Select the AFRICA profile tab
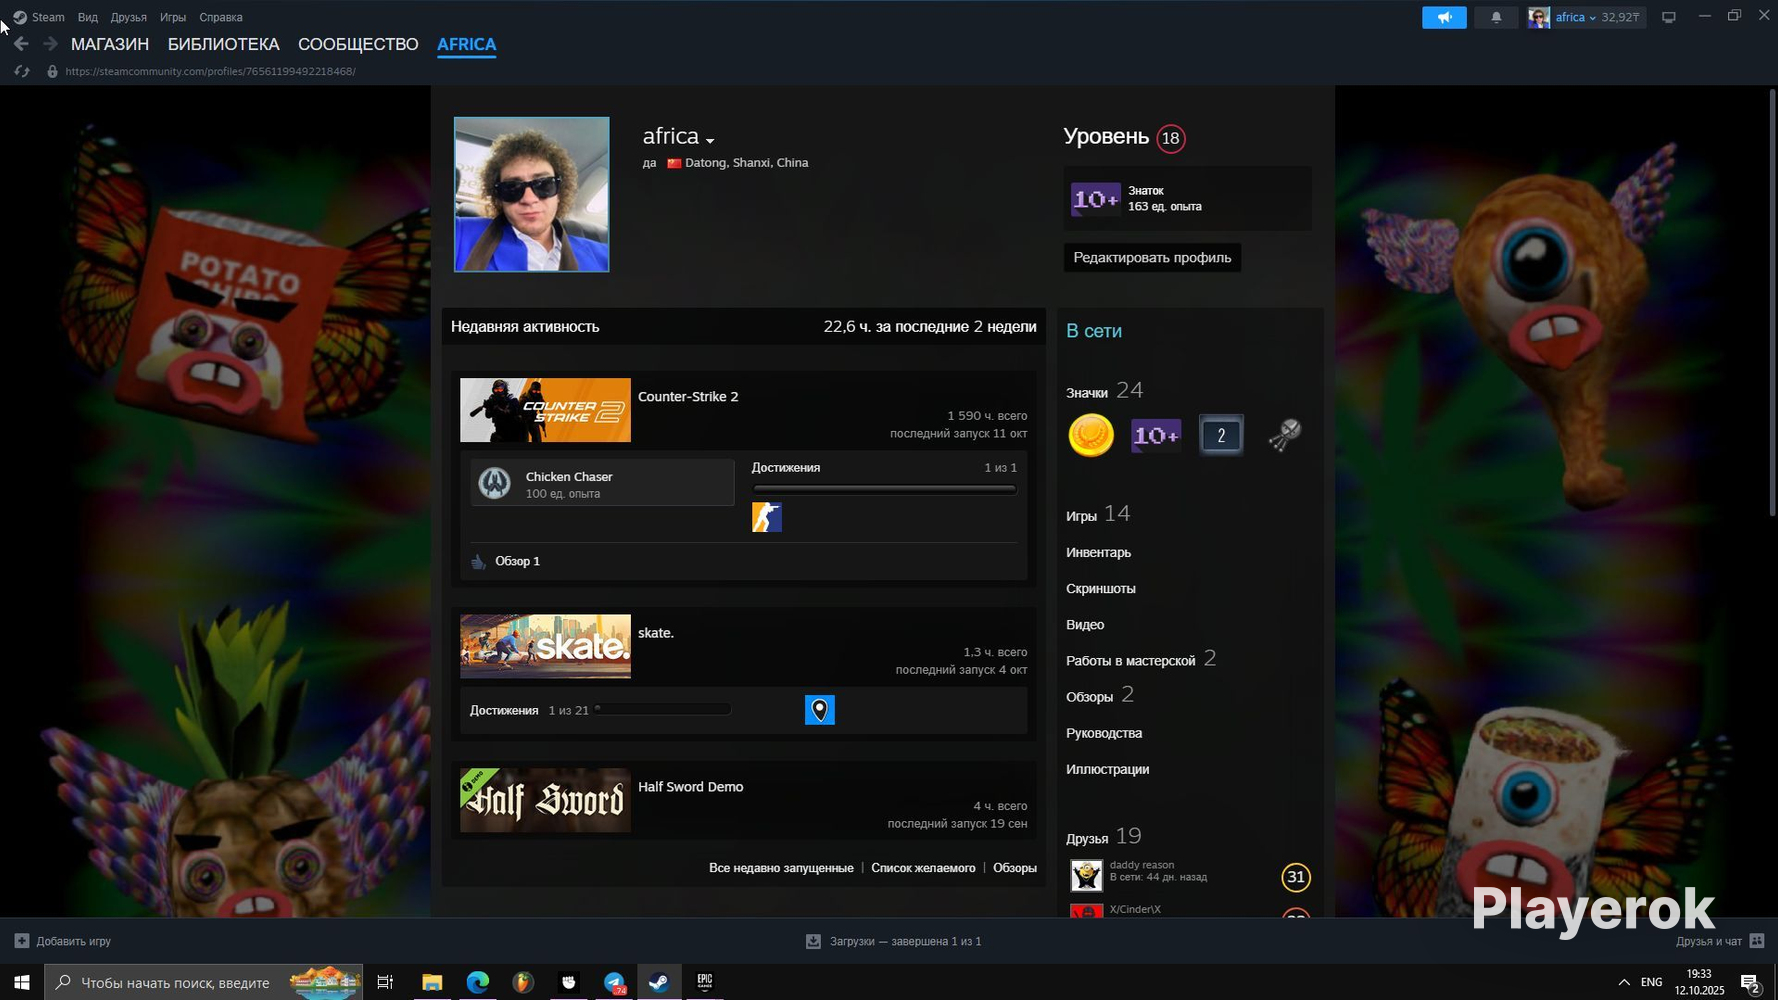Screen dimensions: 1778x1000 (467, 44)
